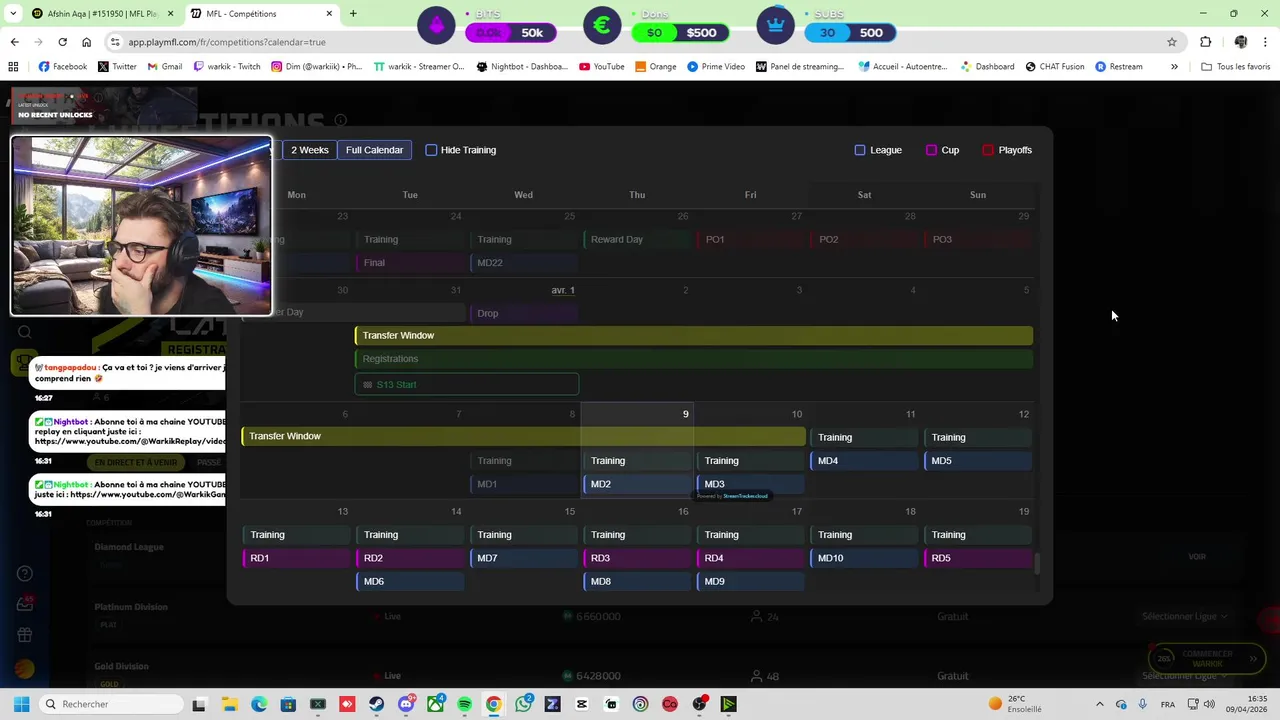This screenshot has width=1280, height=720.
Task: Show hidden system tray icons
Action: [1100, 704]
